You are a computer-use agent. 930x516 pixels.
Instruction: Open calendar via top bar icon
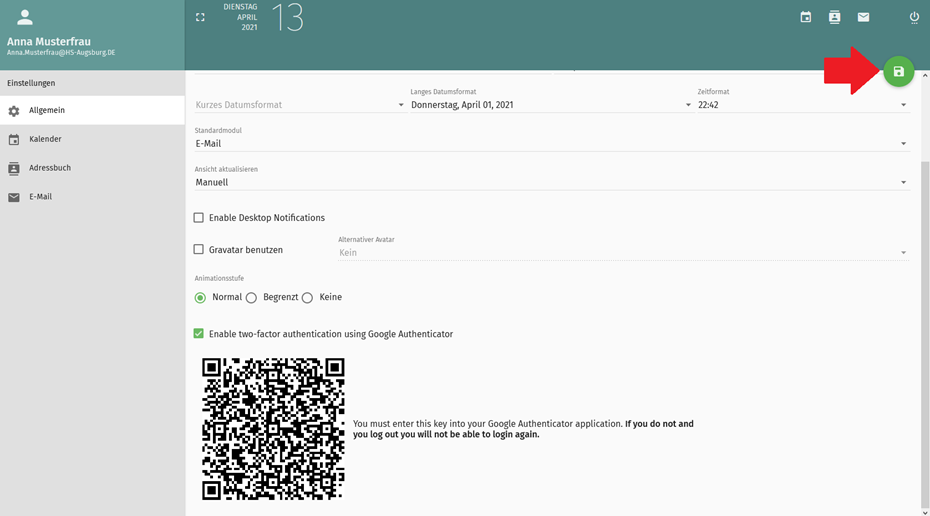point(806,17)
